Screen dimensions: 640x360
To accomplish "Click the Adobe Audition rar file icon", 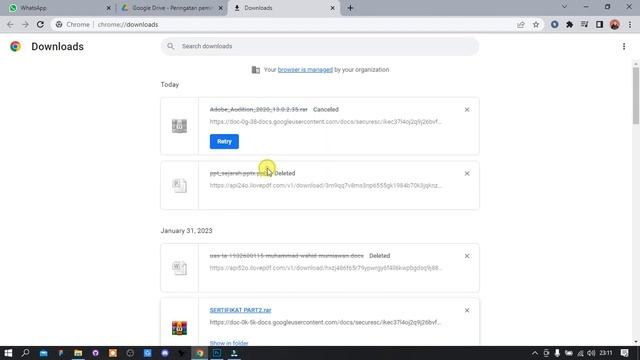I will point(179,126).
